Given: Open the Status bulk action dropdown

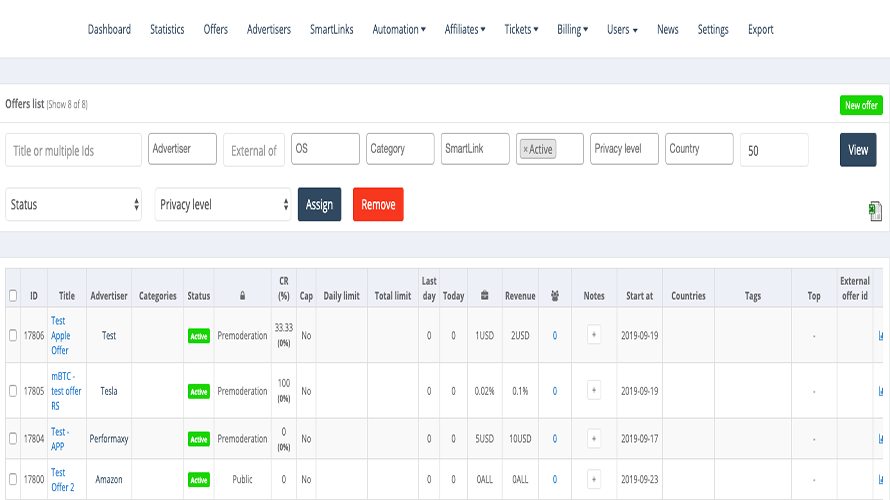Looking at the screenshot, I should tap(75, 204).
